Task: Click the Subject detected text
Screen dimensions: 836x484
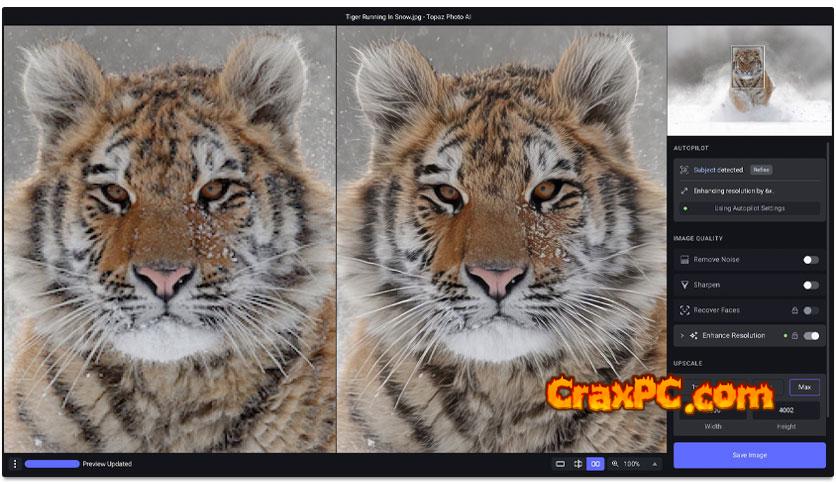Action: click(718, 170)
